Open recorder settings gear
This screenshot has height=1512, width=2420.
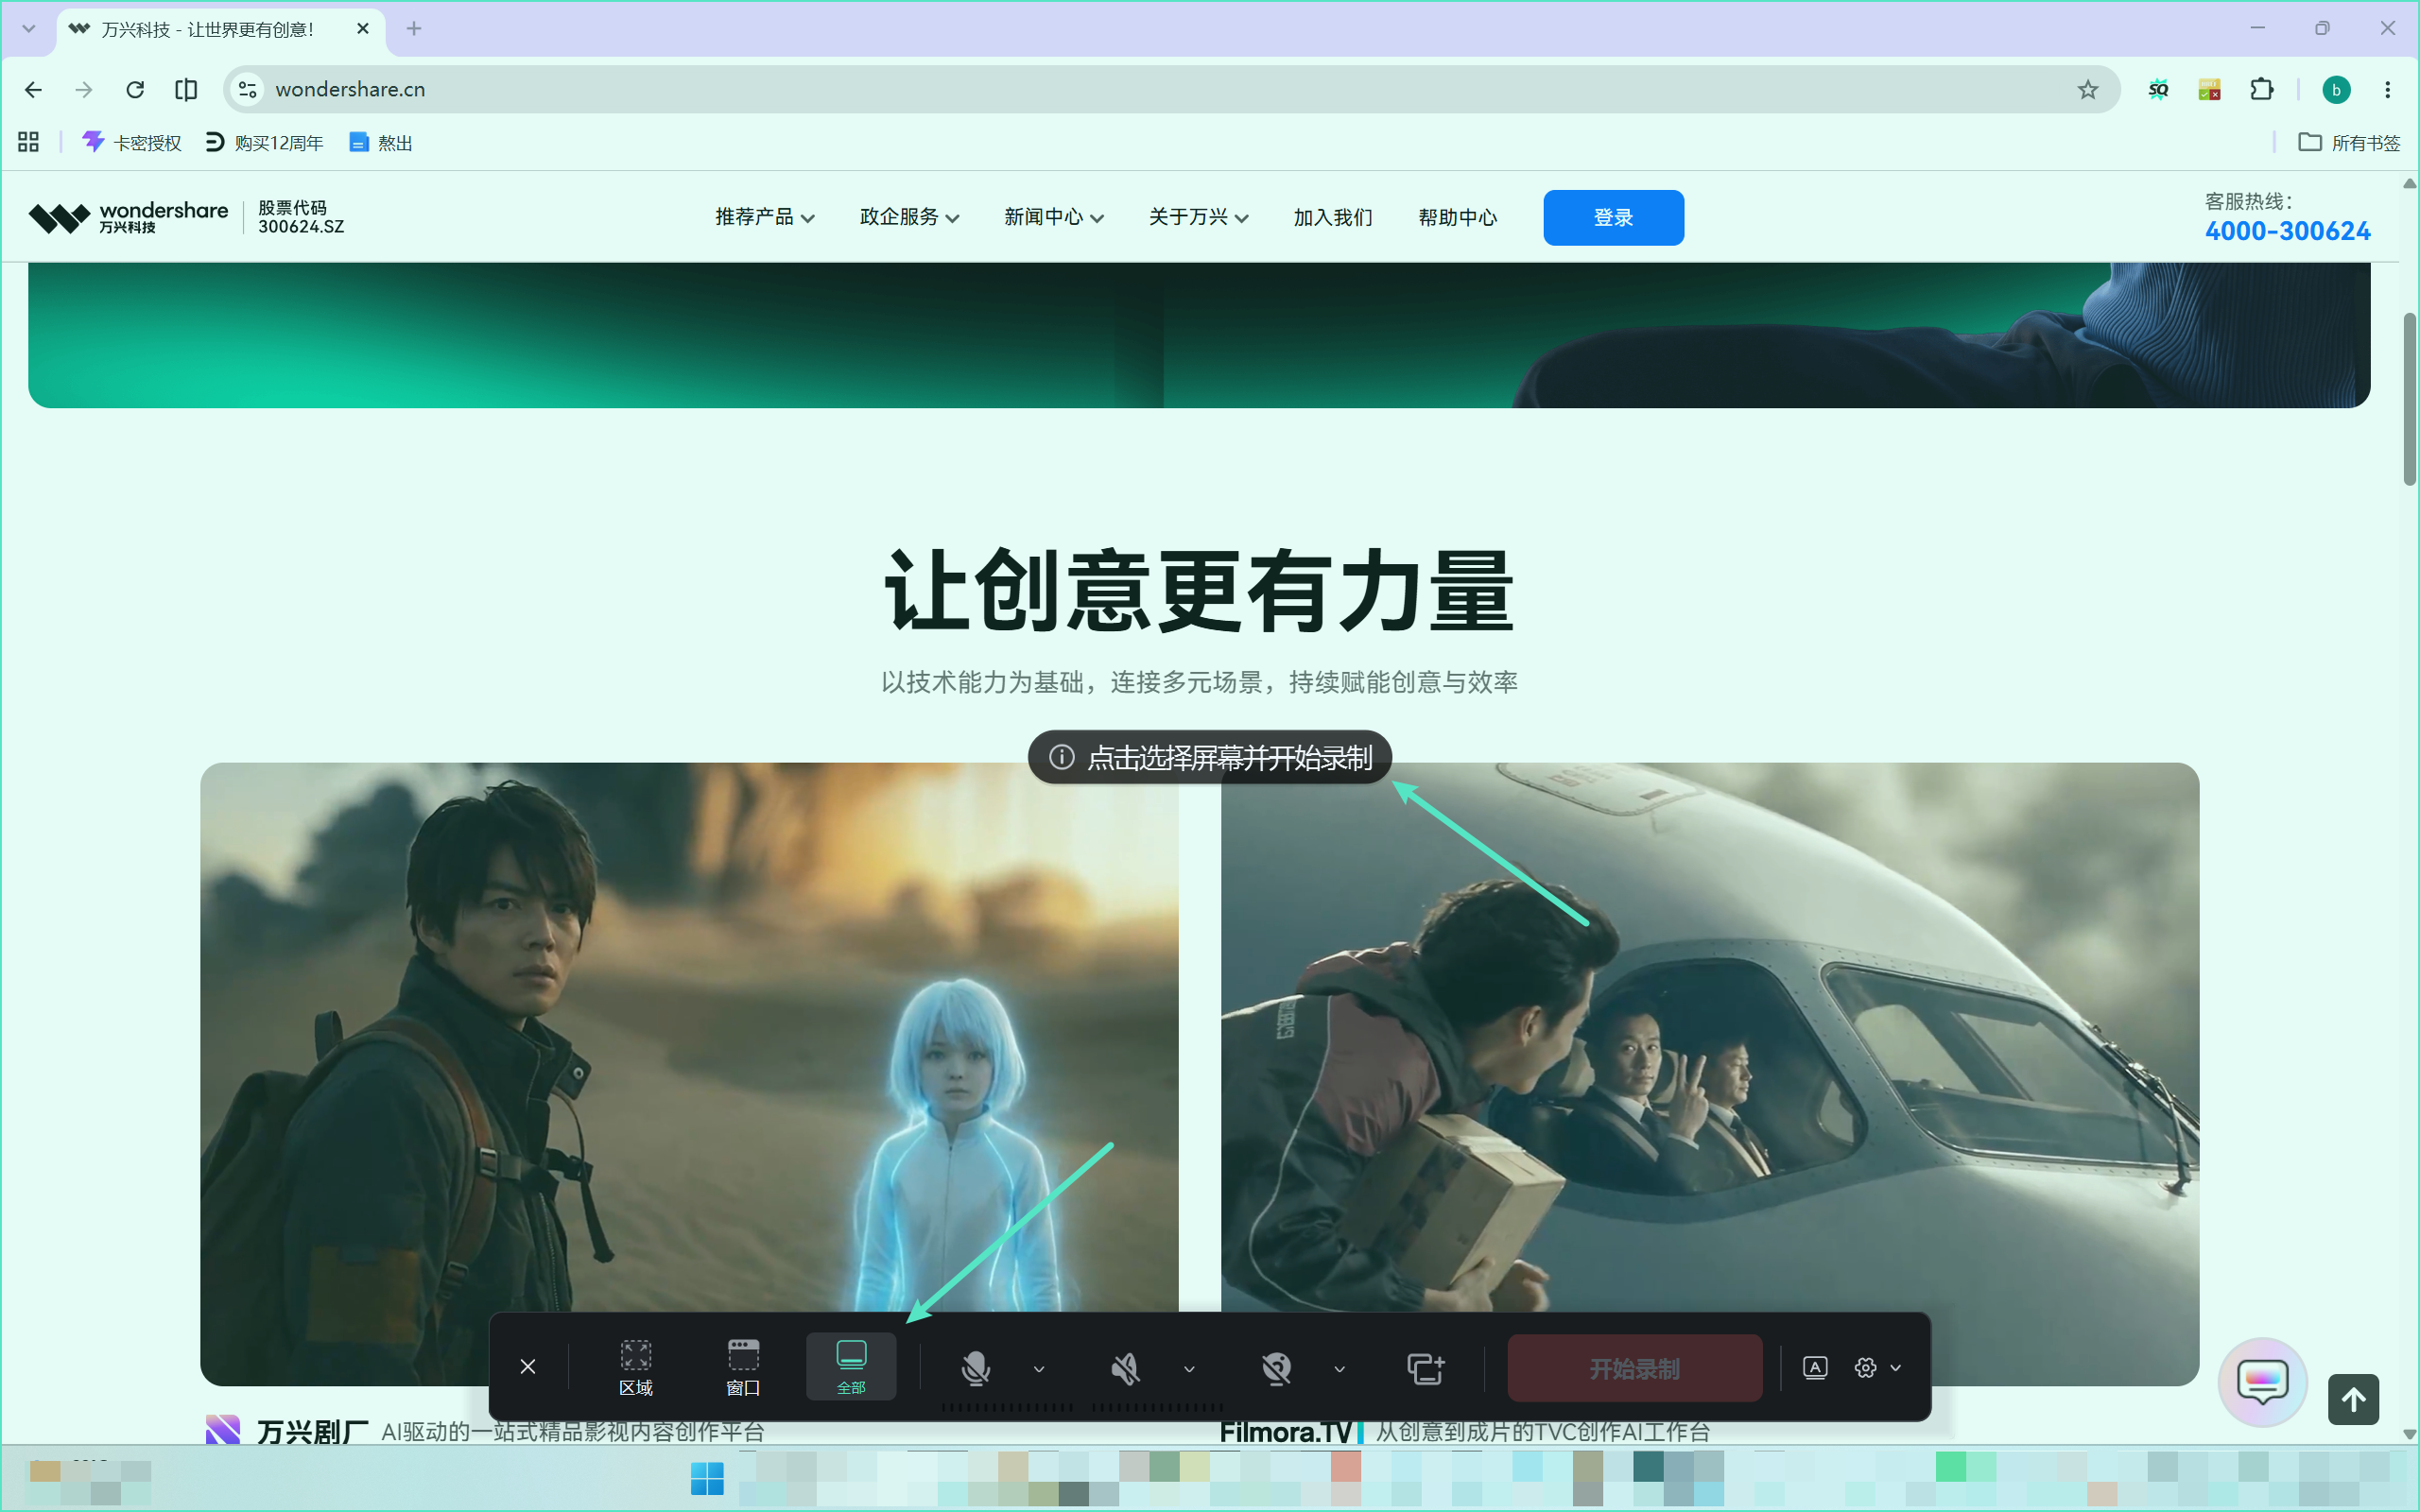pos(1865,1367)
